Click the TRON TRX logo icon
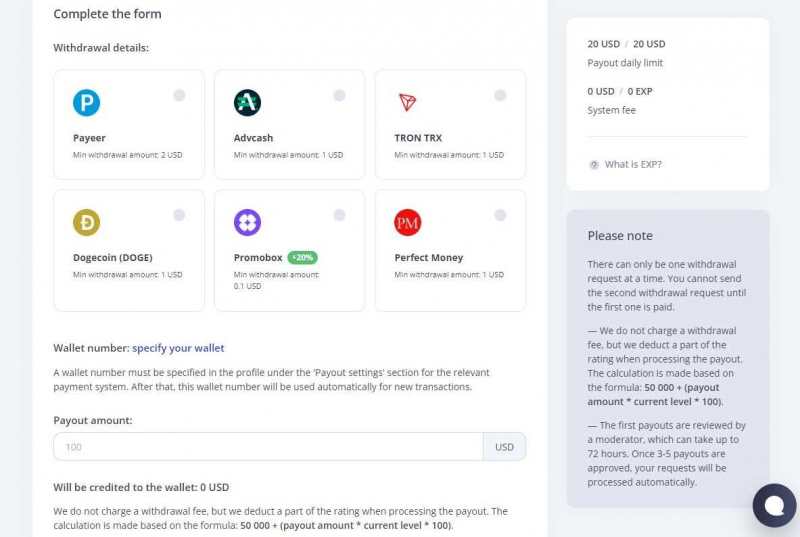This screenshot has width=800, height=537. click(x=407, y=102)
